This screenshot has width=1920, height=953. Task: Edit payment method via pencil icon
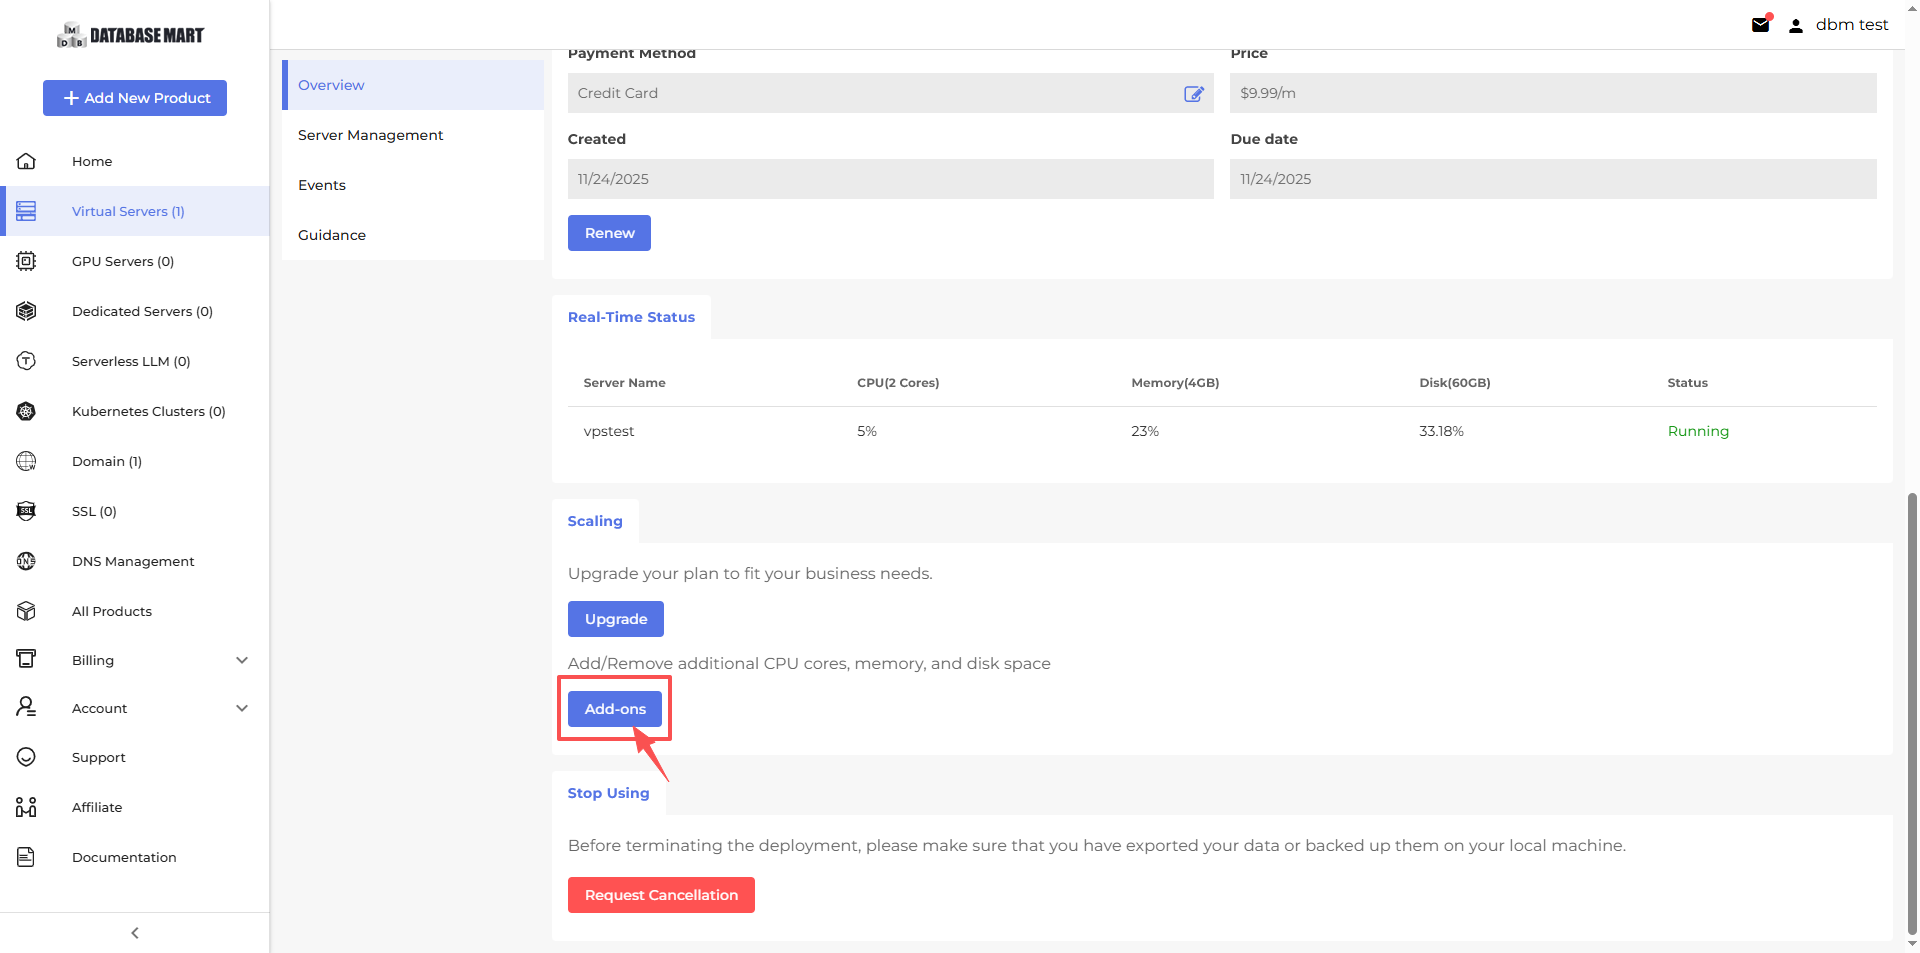click(1194, 93)
